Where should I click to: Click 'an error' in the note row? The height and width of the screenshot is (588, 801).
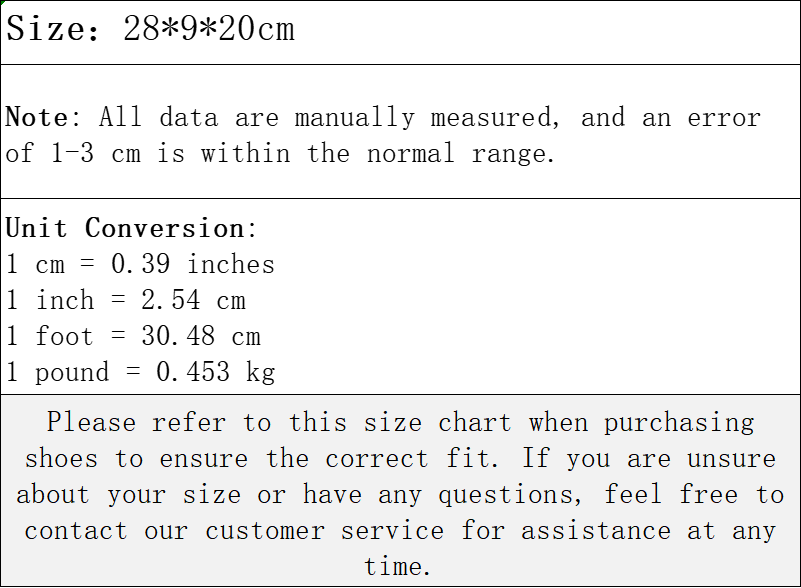tap(702, 117)
